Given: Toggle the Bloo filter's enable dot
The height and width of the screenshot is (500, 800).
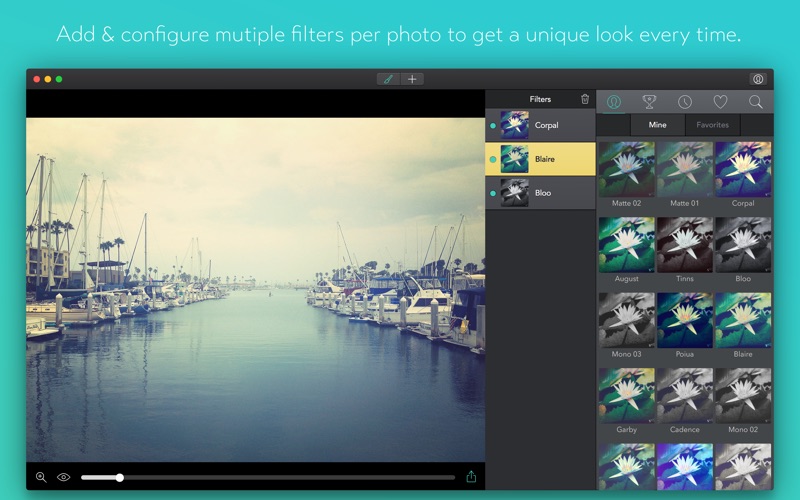Looking at the screenshot, I should click(x=493, y=193).
